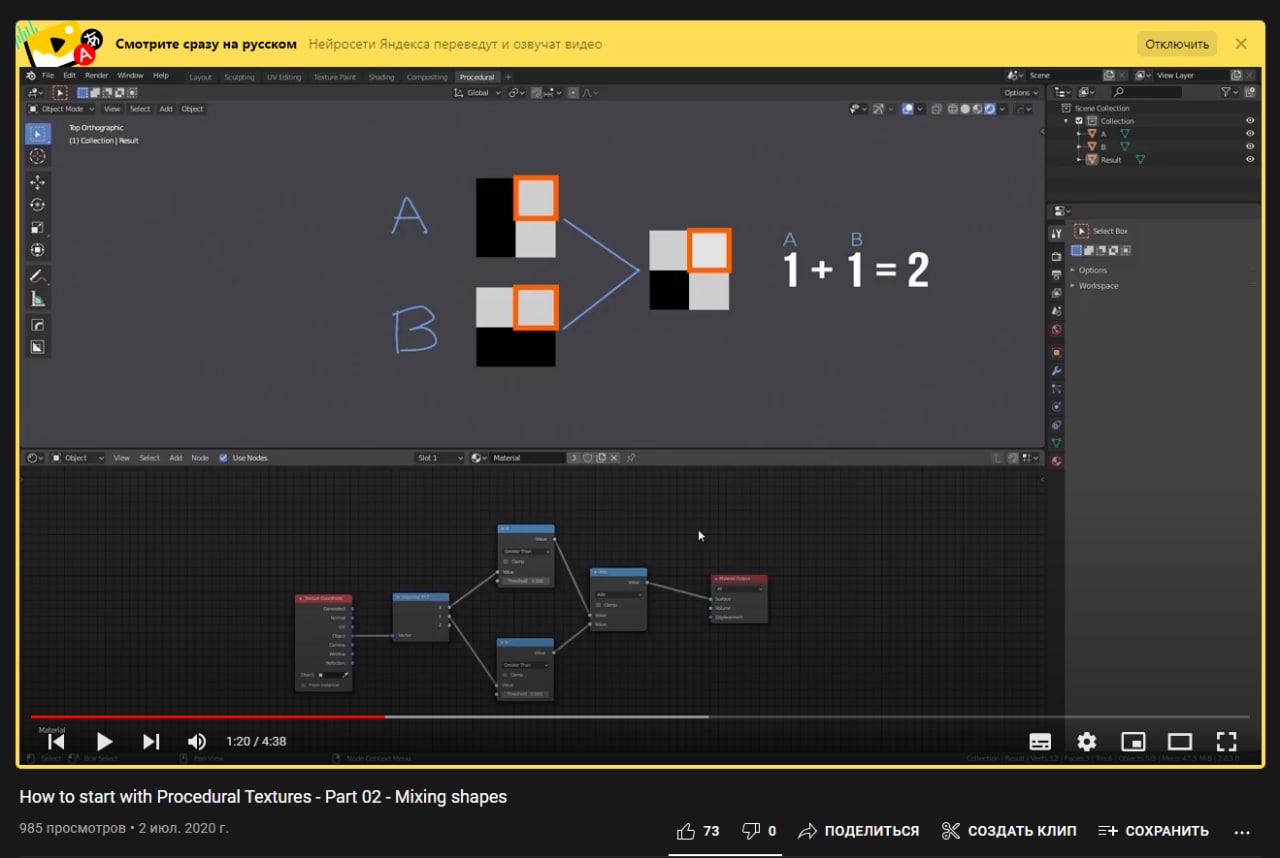Click the Отключить button in banner
Image resolution: width=1280 pixels, height=858 pixels.
click(x=1177, y=44)
